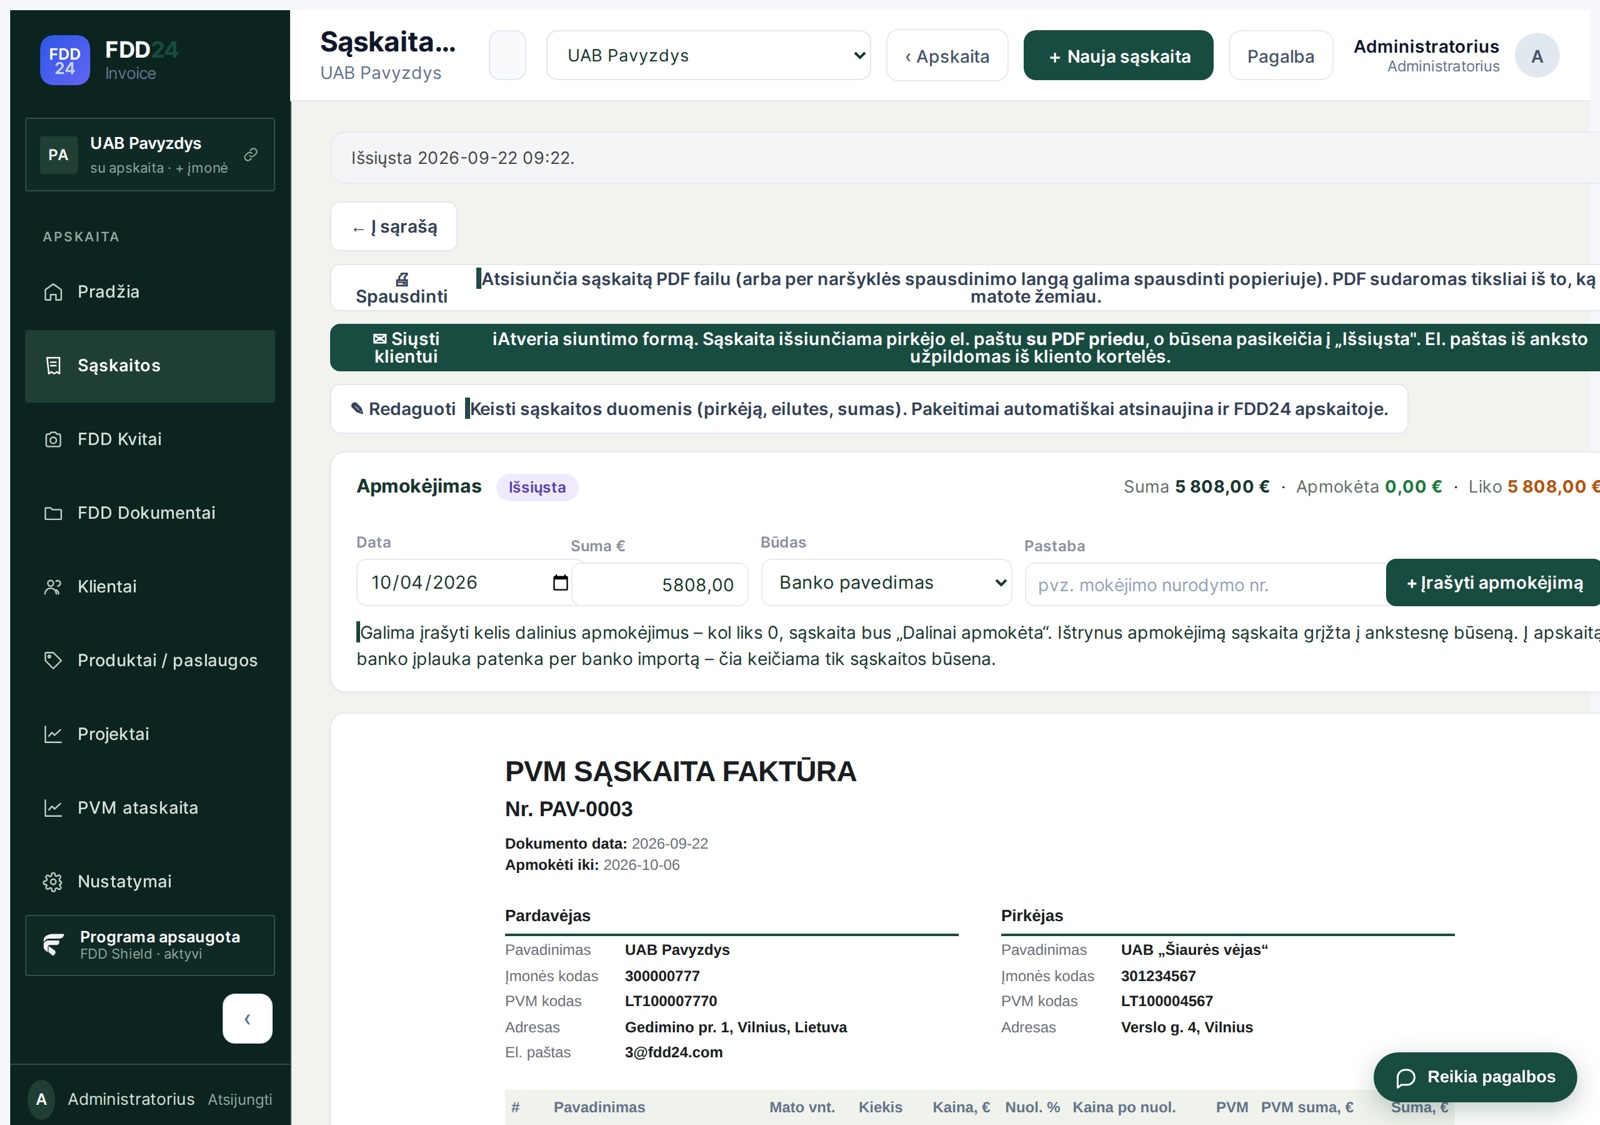Open Produktai / paslaugos section
1600x1125 pixels.
click(150, 660)
